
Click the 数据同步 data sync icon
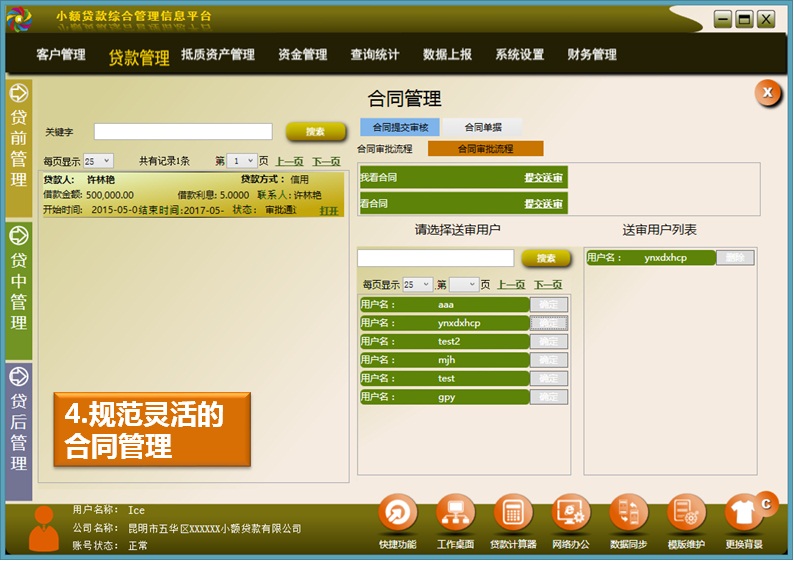click(629, 514)
